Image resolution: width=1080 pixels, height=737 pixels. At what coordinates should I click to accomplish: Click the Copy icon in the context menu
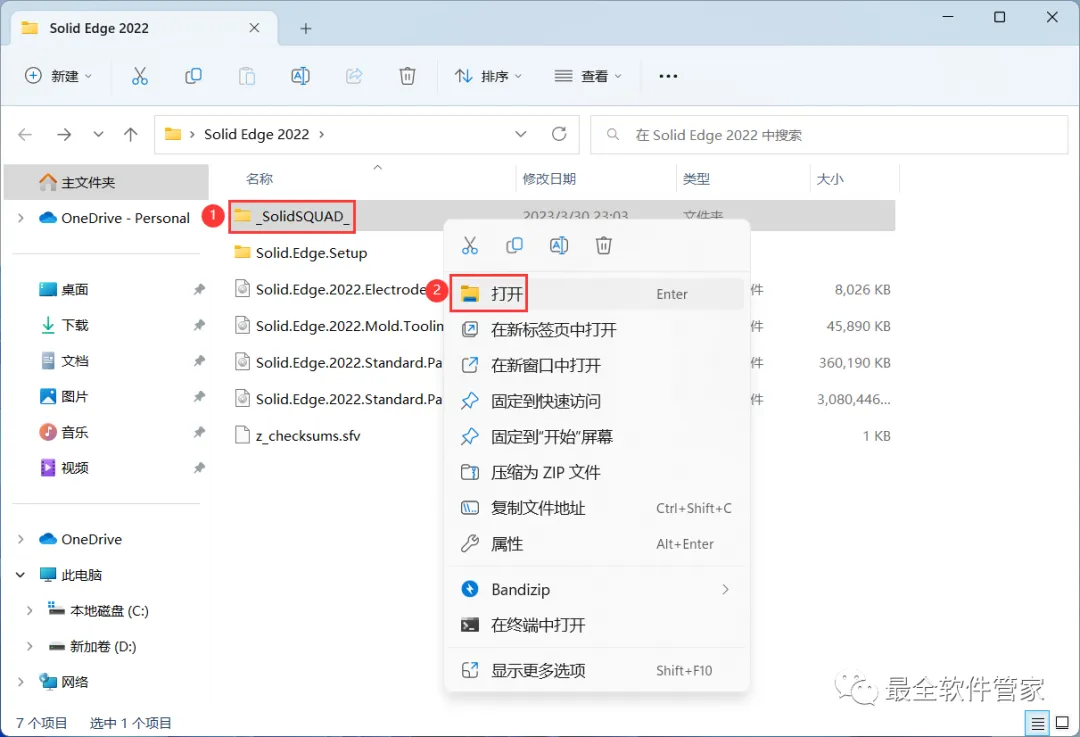tap(515, 245)
